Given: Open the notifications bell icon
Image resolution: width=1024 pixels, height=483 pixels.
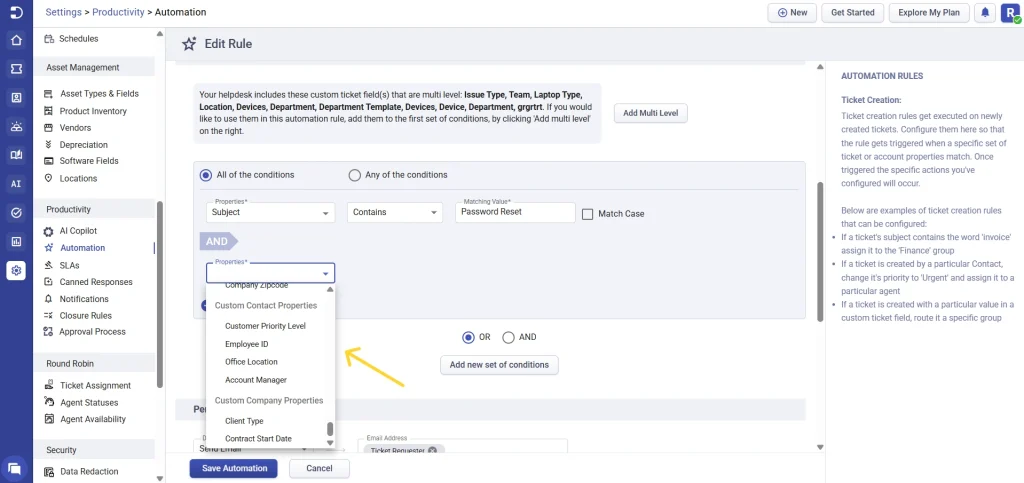Looking at the screenshot, I should (985, 12).
